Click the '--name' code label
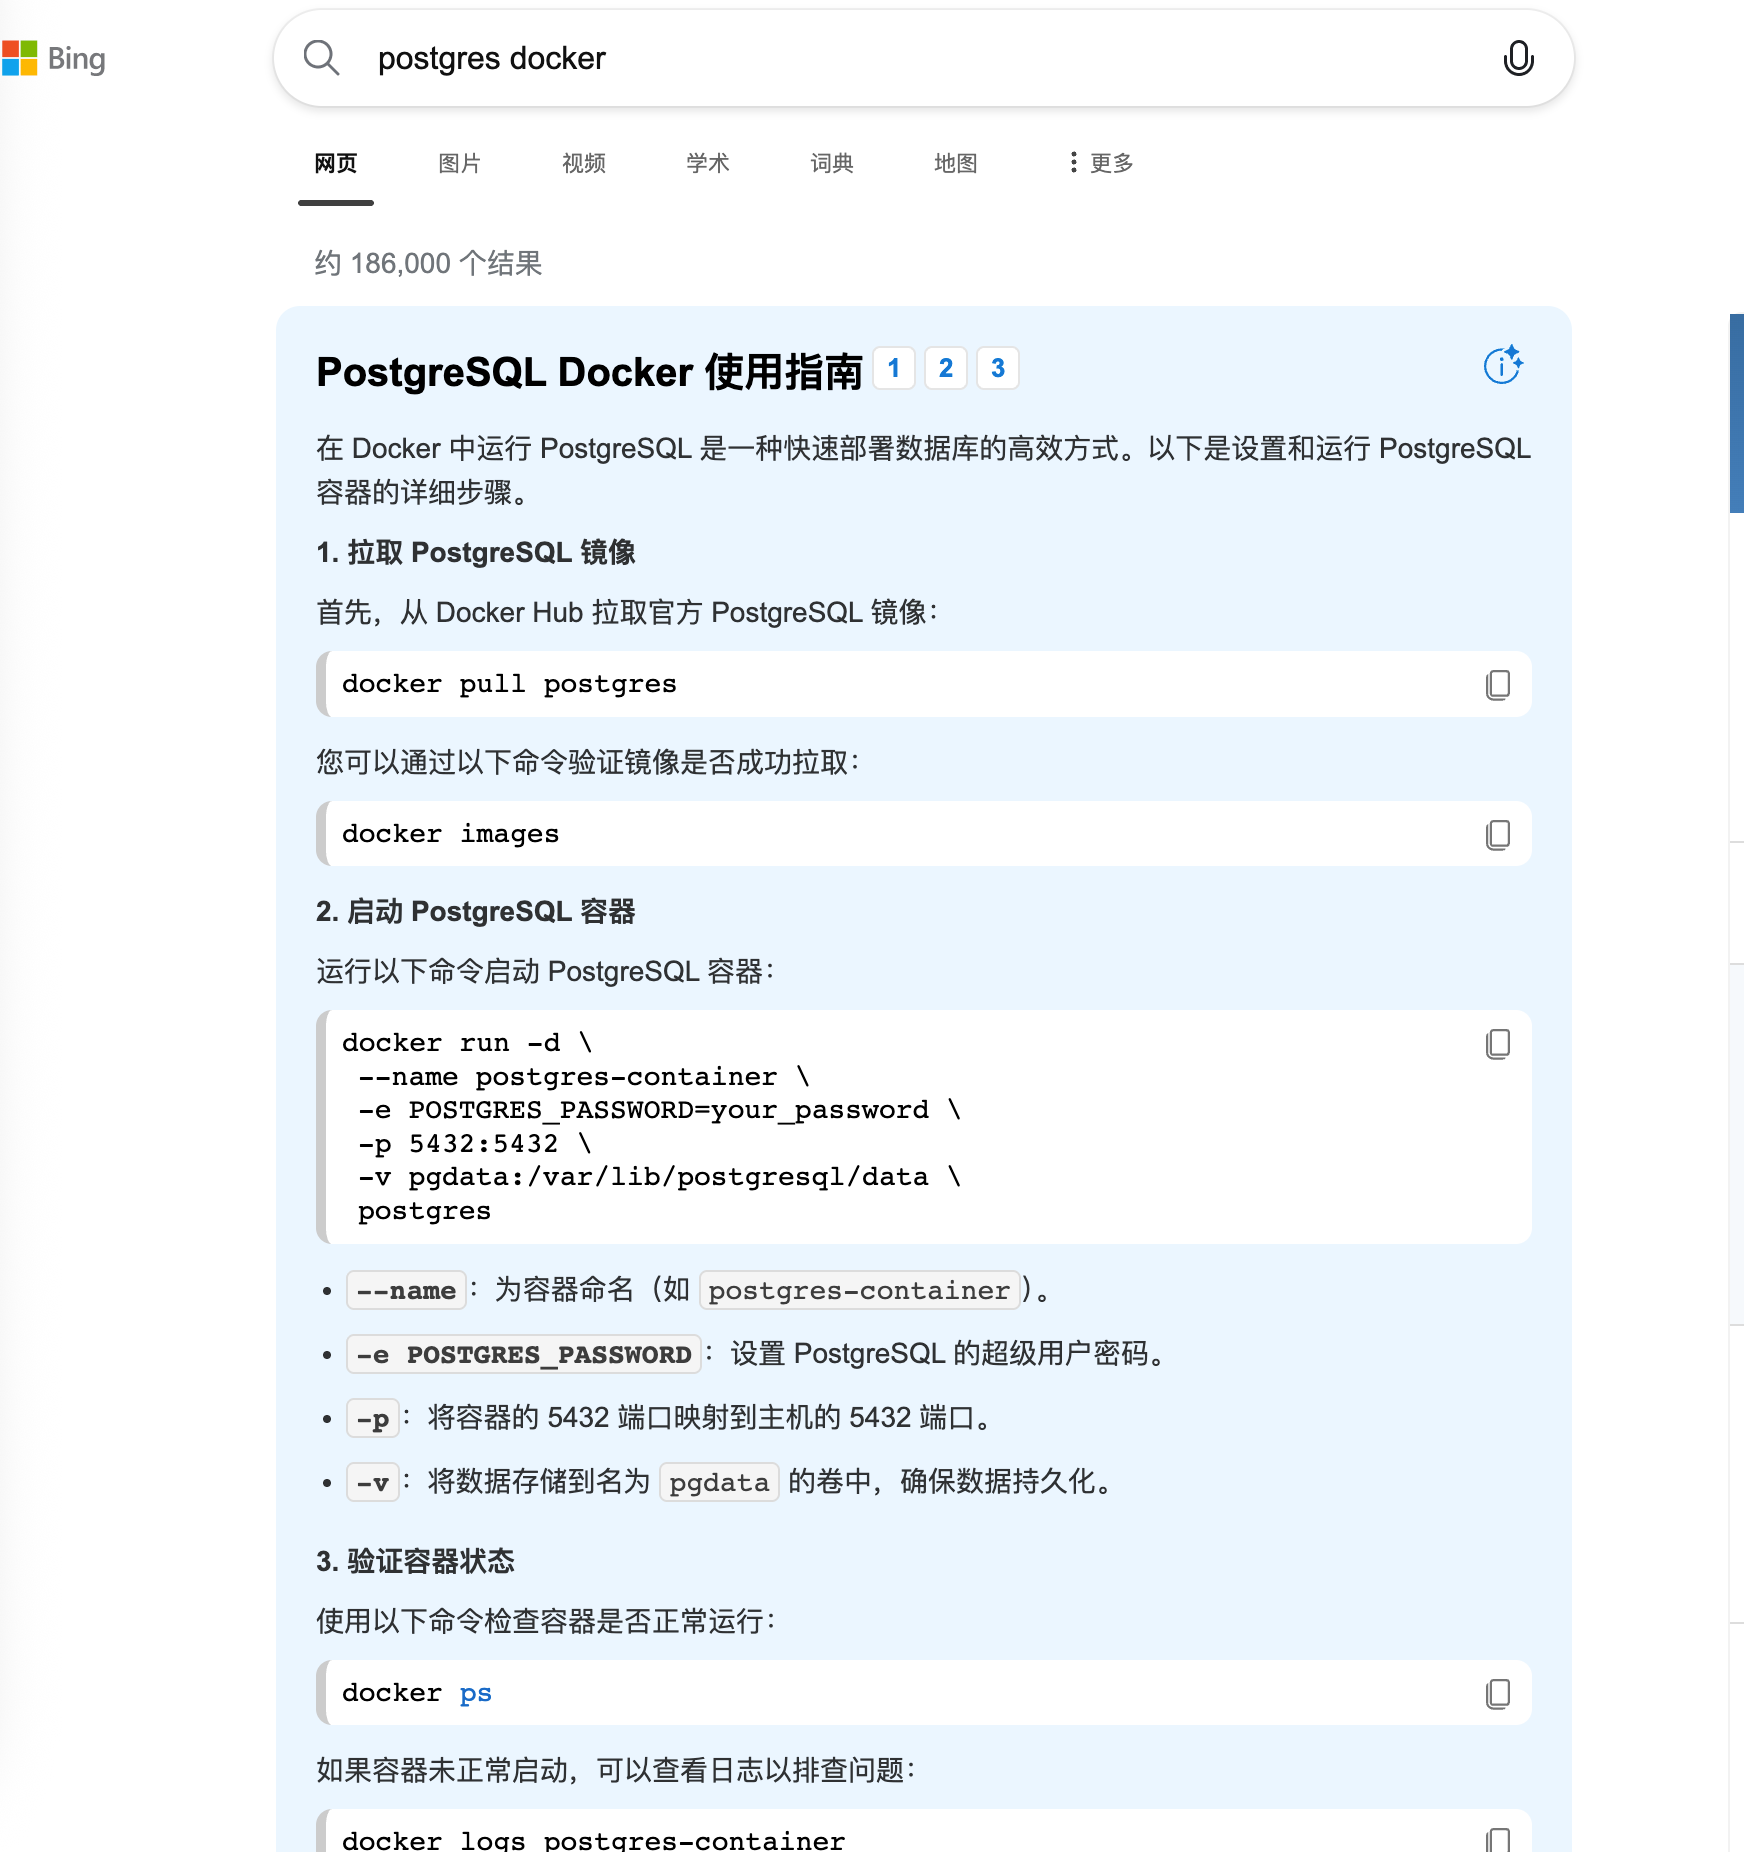The height and width of the screenshot is (1852, 1744). point(406,1290)
